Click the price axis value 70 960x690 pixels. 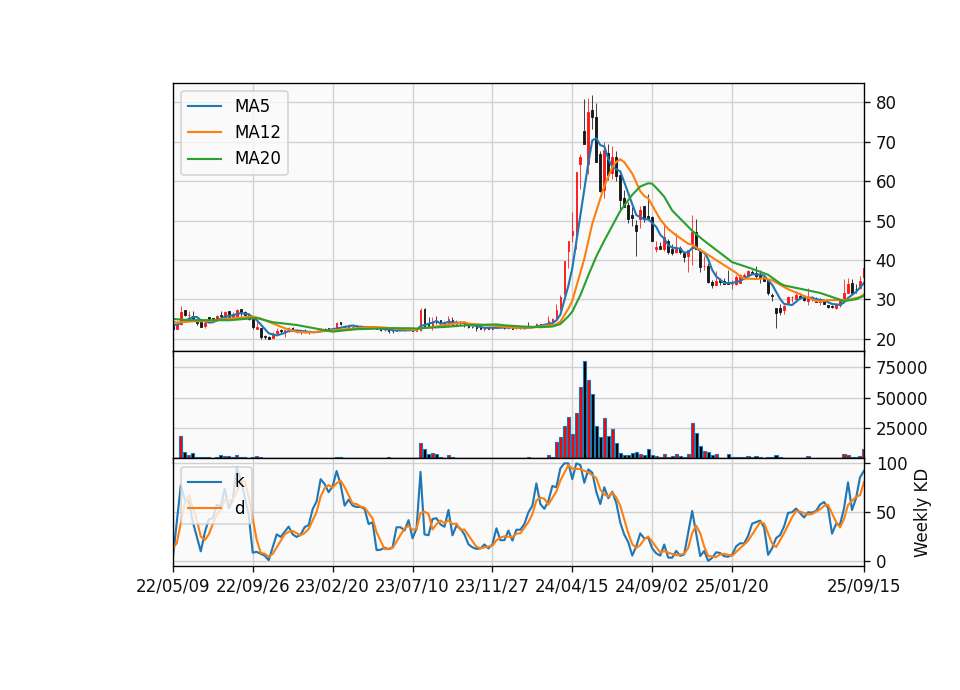coord(885,143)
